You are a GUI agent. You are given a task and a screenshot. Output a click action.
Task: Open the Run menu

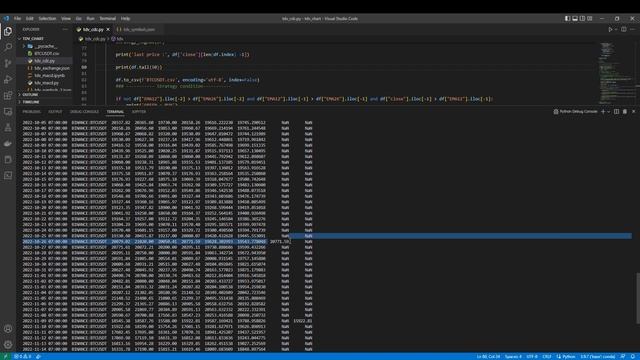tap(90, 18)
